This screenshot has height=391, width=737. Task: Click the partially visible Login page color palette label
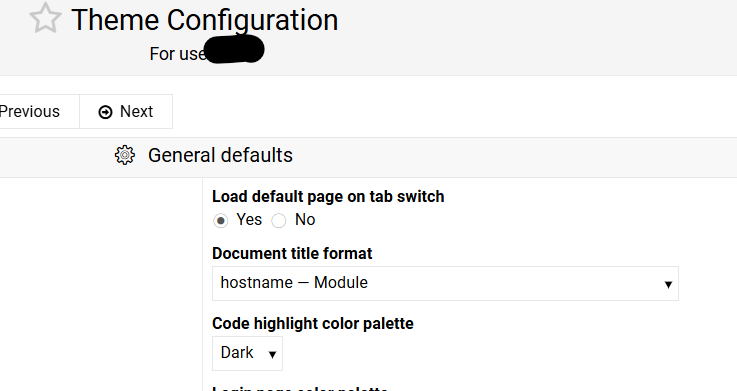click(300, 388)
